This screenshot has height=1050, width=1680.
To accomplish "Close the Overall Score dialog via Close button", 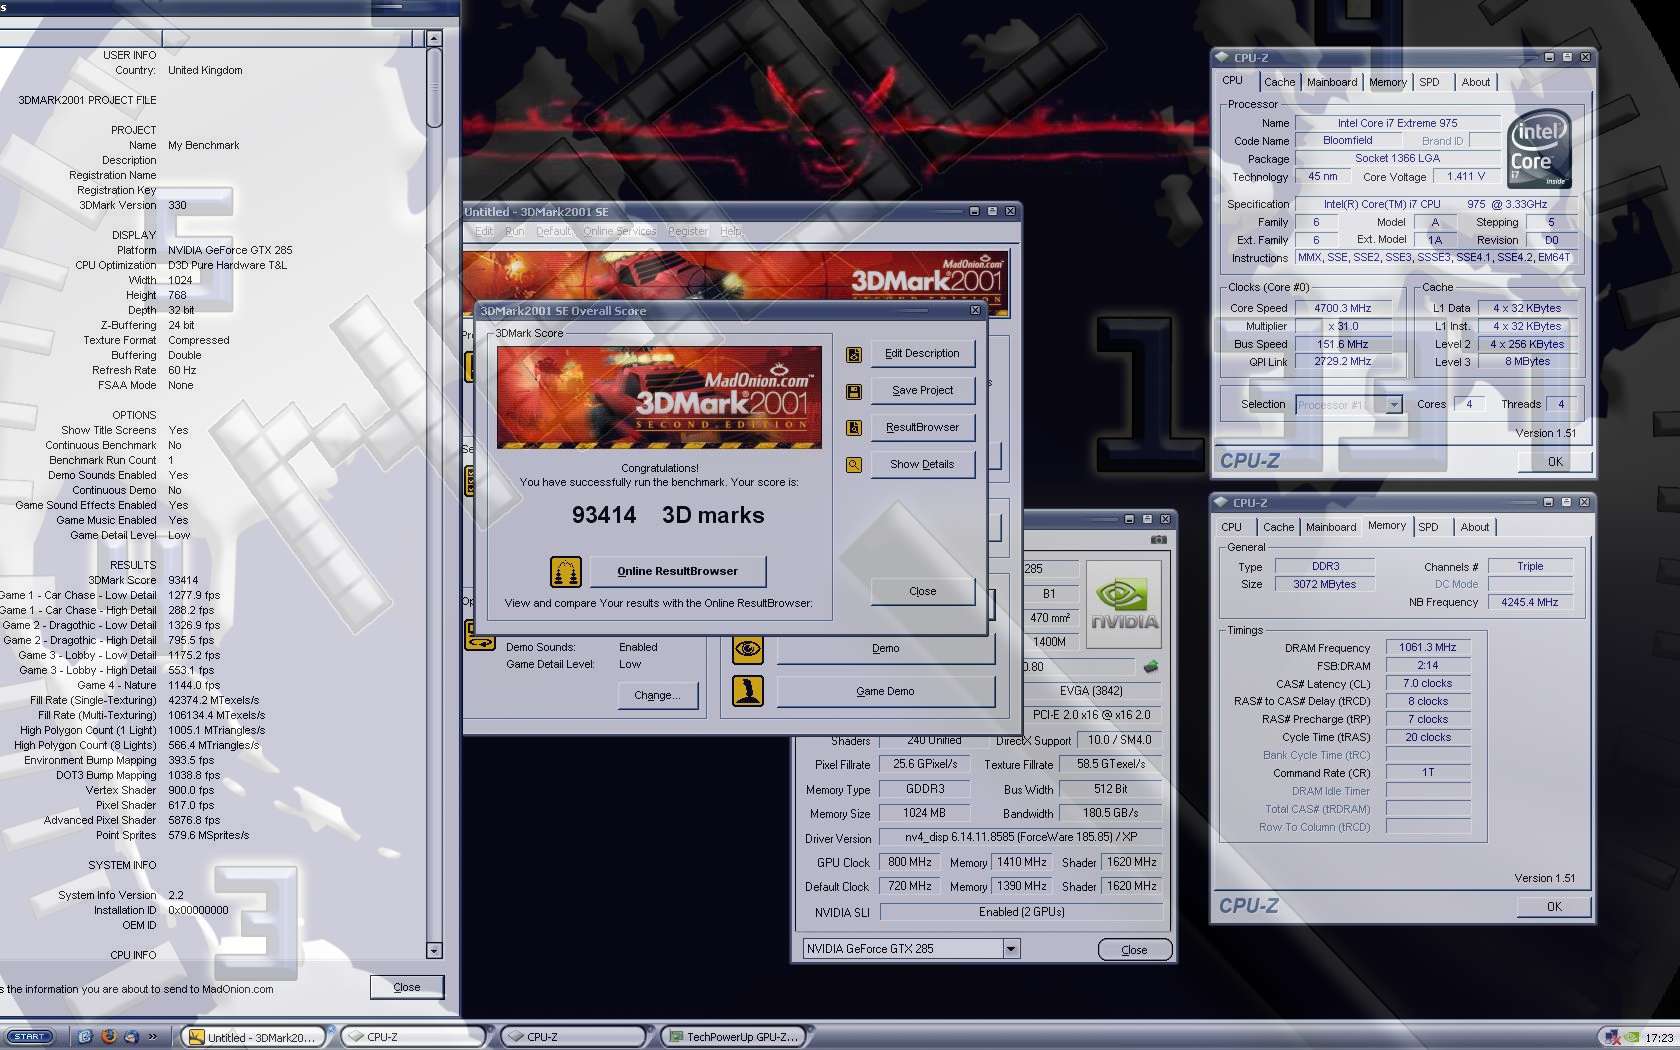I will click(x=922, y=592).
